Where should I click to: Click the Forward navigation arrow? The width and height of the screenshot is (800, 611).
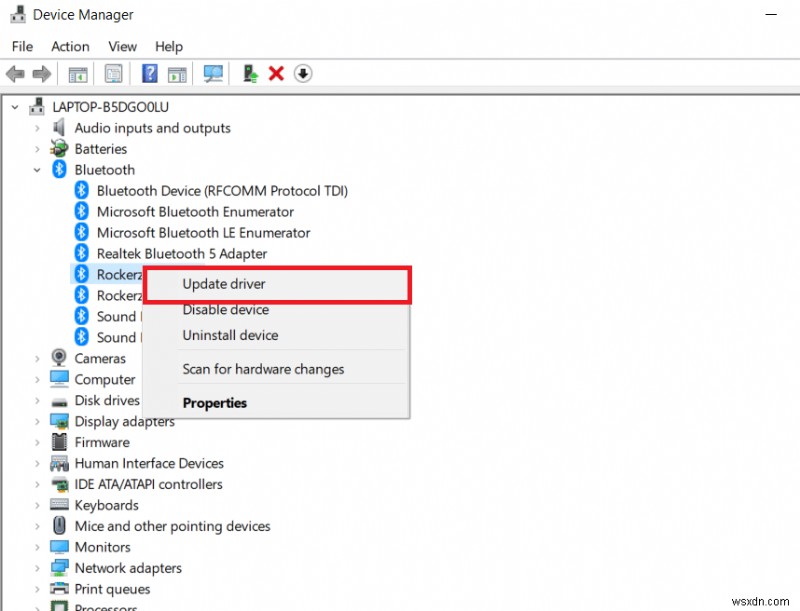pyautogui.click(x=40, y=73)
